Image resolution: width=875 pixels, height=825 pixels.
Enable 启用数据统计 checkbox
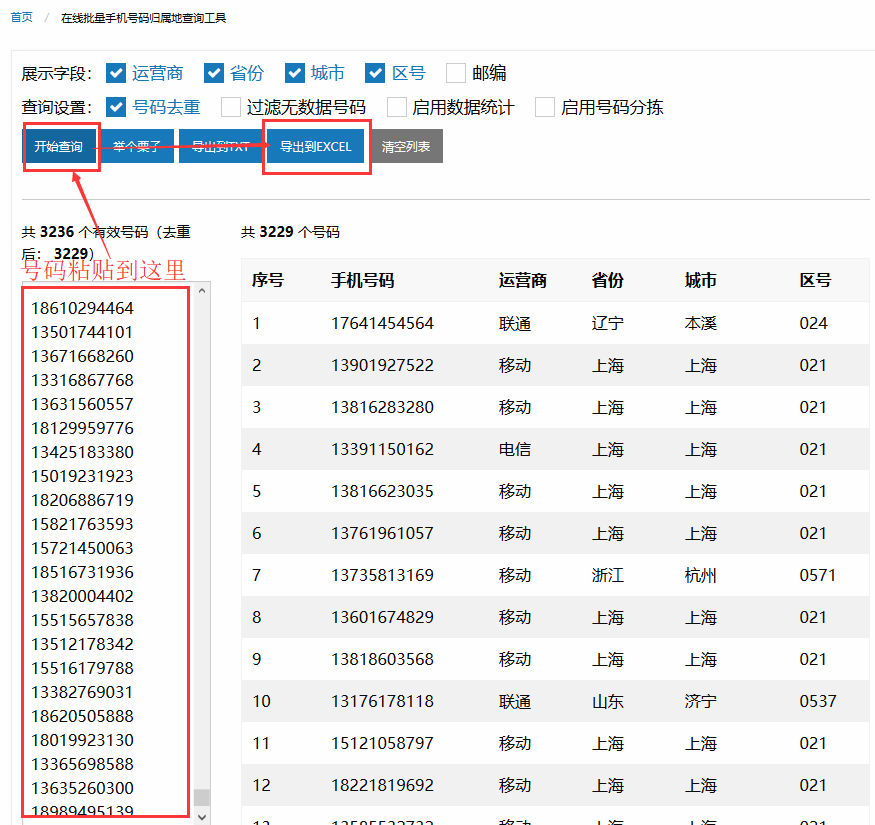pyautogui.click(x=396, y=107)
